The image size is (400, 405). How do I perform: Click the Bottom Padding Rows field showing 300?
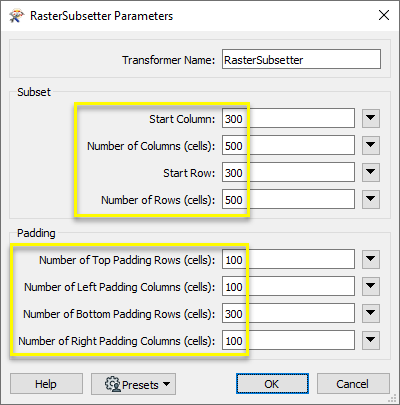pyautogui.click(x=288, y=313)
